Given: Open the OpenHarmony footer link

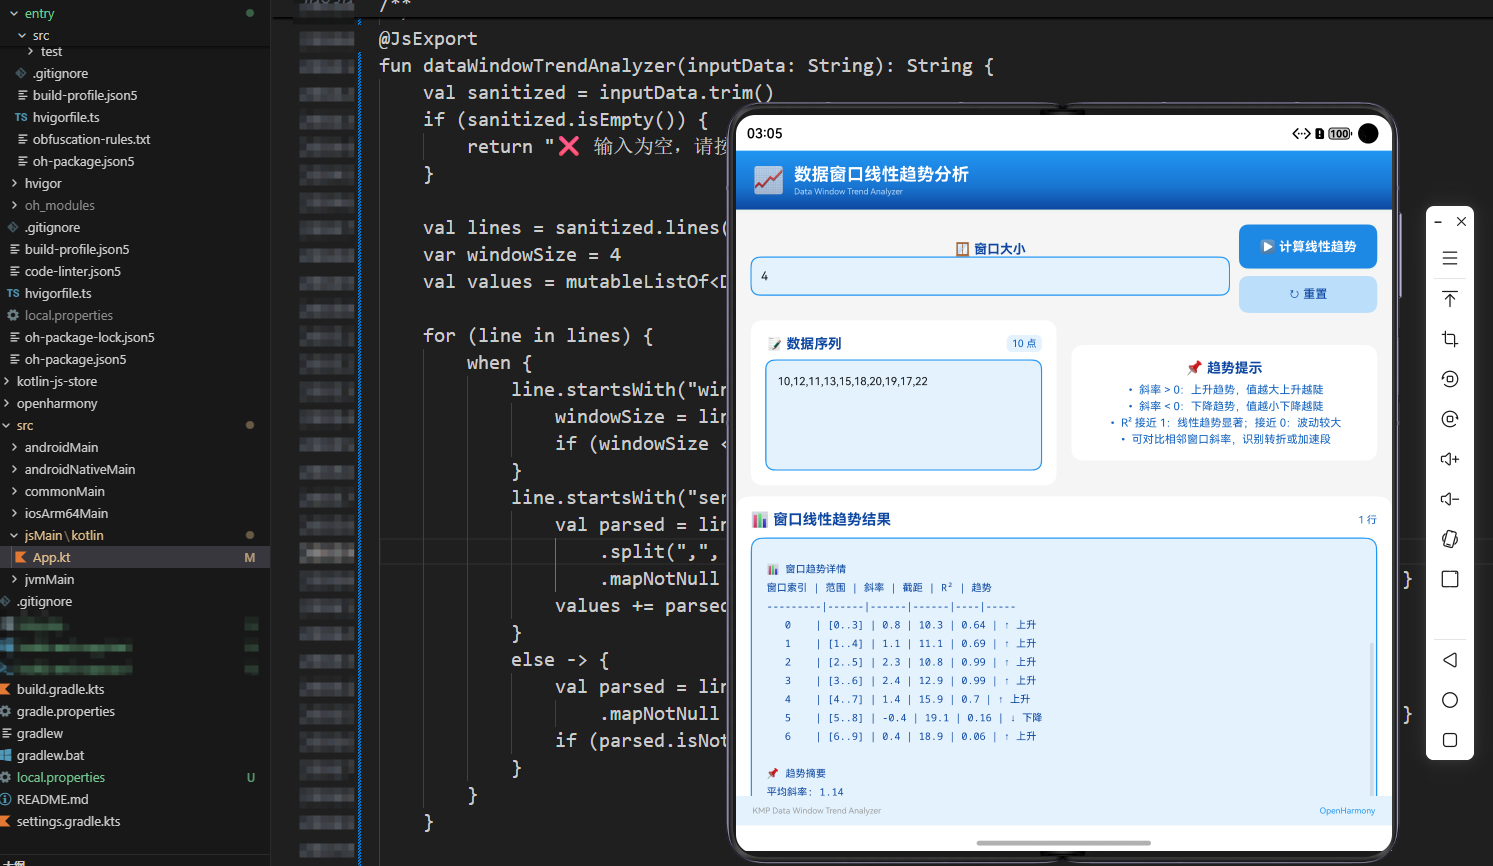Looking at the screenshot, I should coord(1347,811).
